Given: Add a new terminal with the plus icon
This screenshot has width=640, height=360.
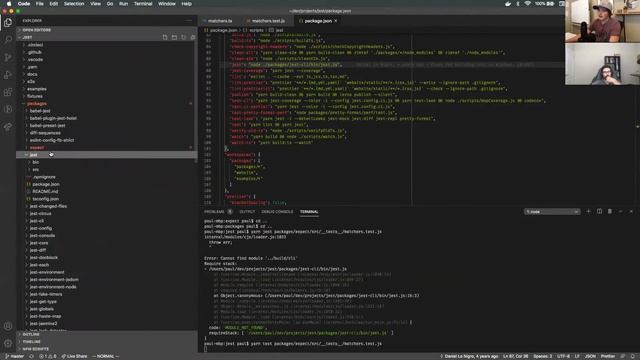Looking at the screenshot, I should click(x=588, y=211).
